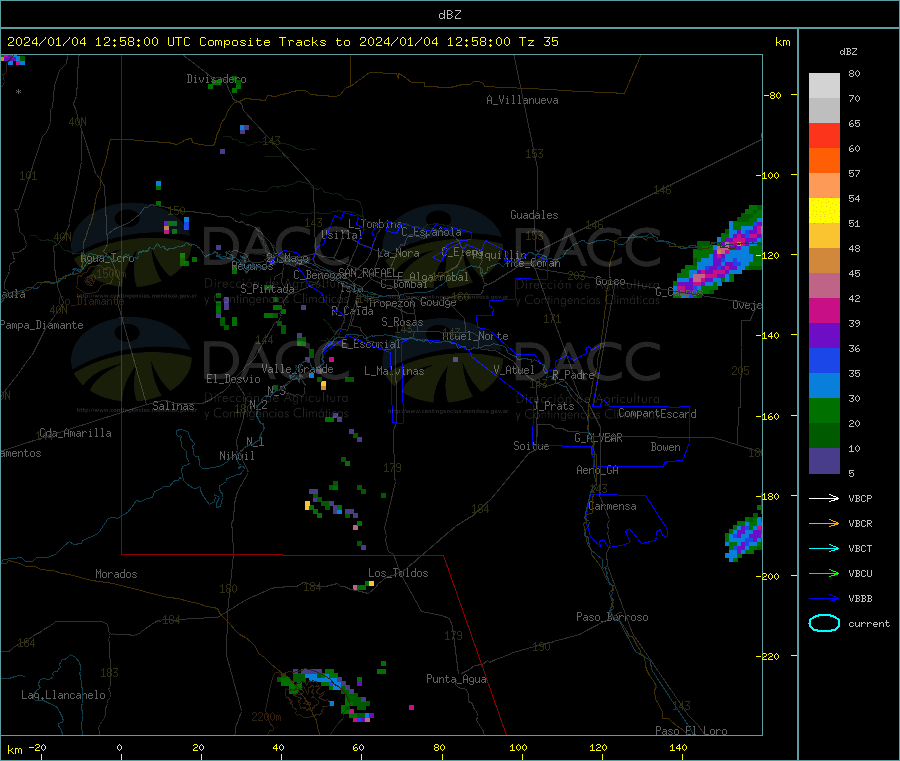Viewport: 900px width, 761px height.
Task: Click the 'Bowen' map label
Action: click(665, 448)
